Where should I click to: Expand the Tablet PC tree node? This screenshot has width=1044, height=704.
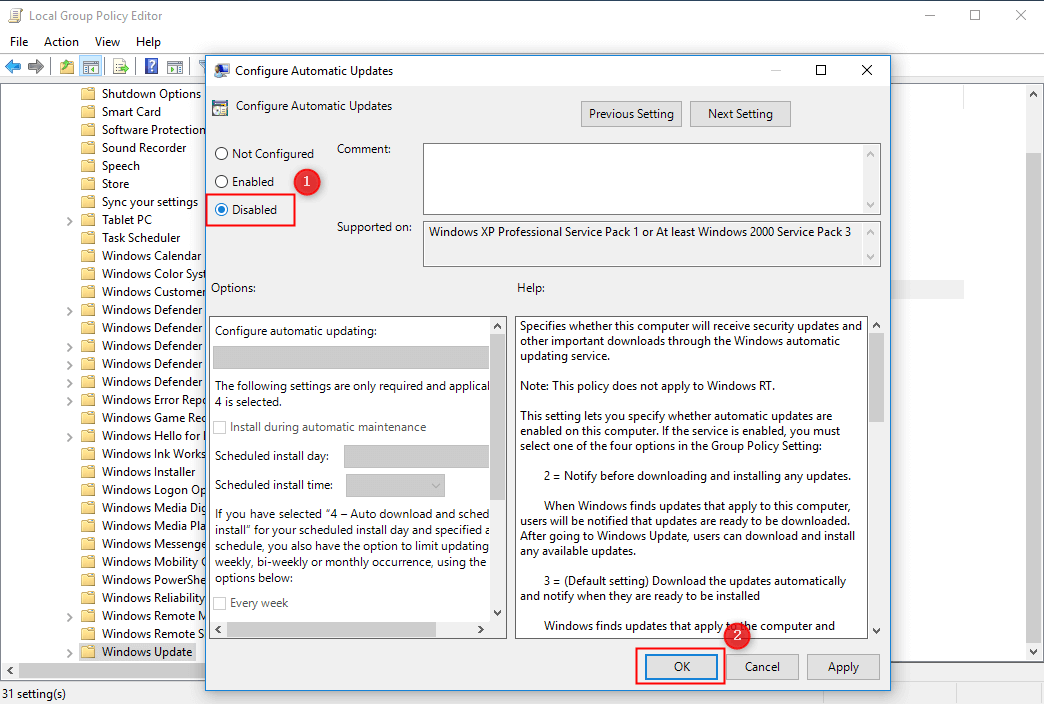69,220
